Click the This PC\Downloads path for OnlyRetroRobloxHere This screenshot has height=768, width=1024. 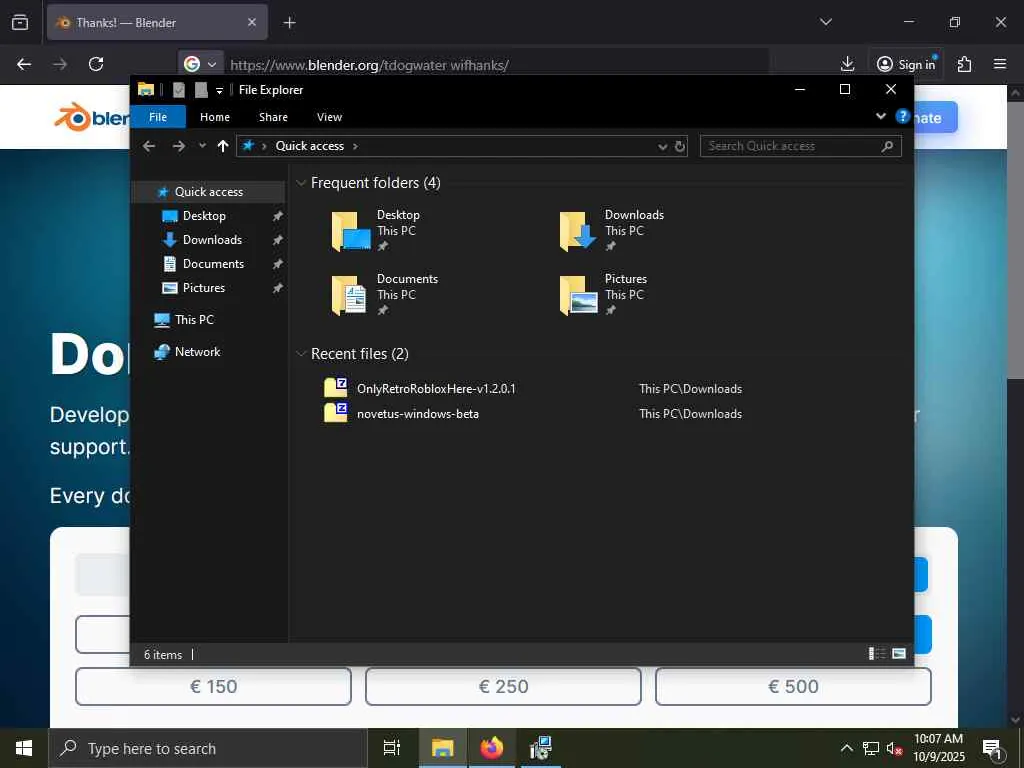pos(690,389)
